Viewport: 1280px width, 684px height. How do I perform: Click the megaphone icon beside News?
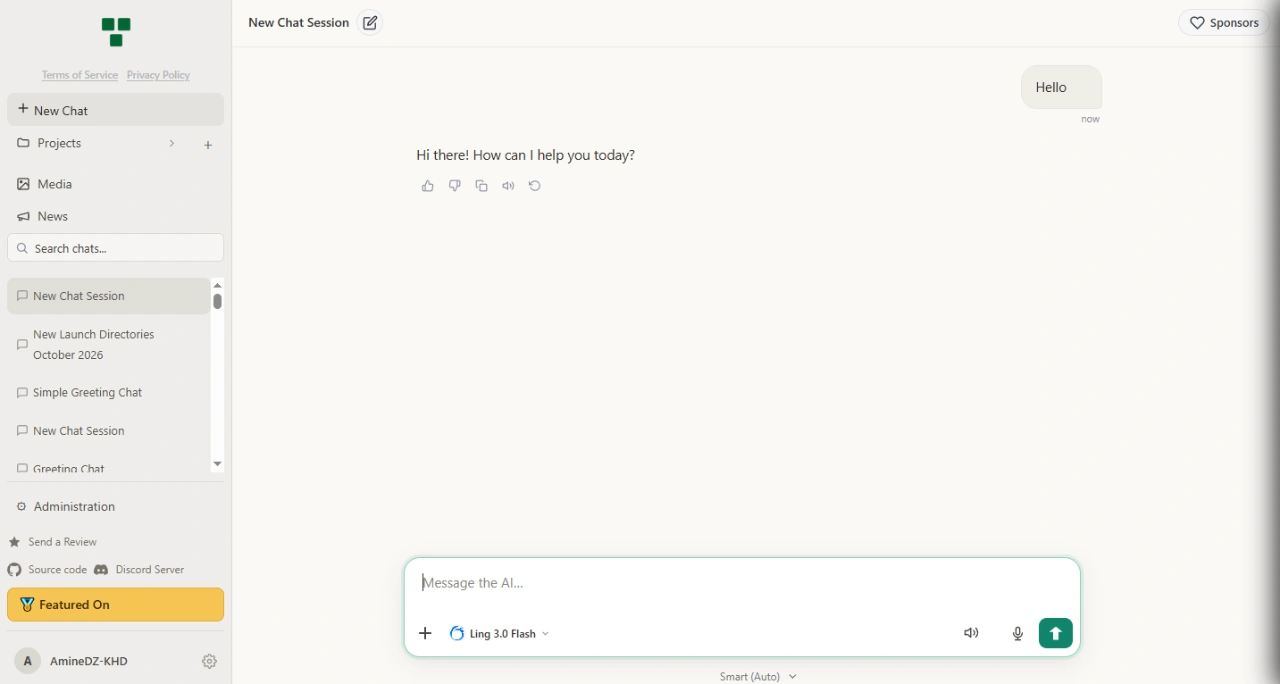23,216
